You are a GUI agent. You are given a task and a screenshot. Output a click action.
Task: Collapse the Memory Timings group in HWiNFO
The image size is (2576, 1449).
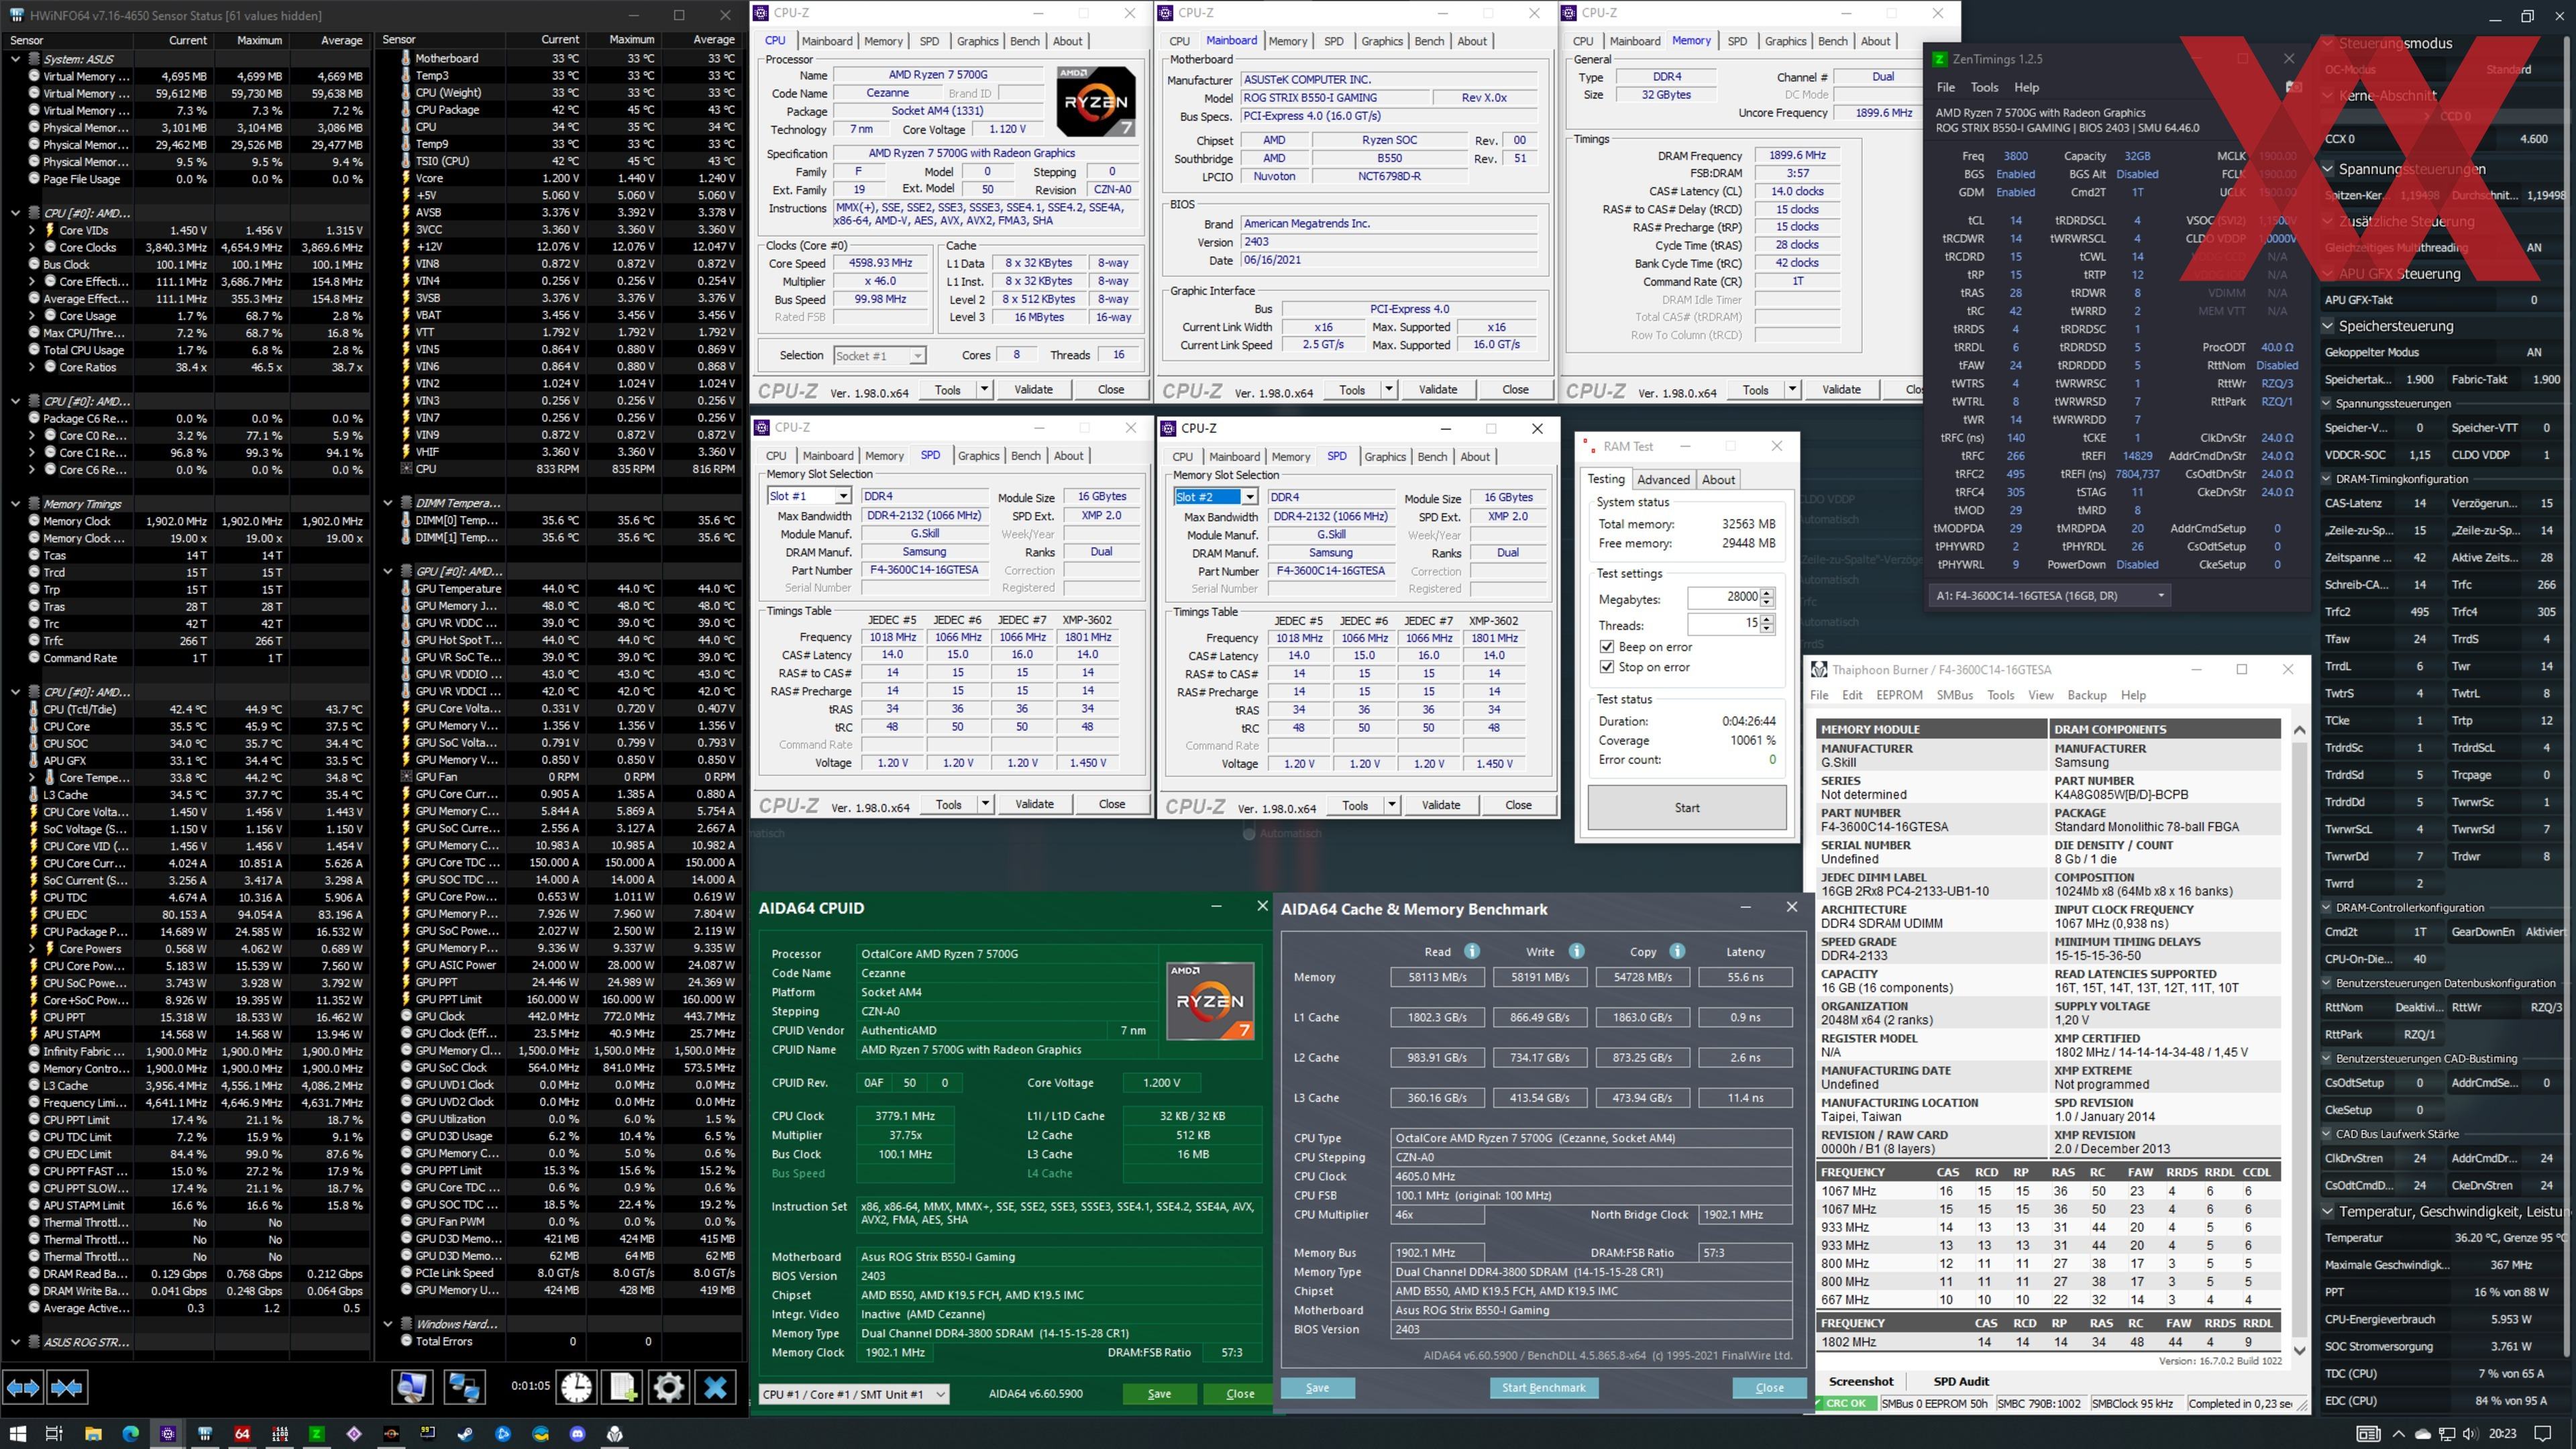click(x=15, y=504)
